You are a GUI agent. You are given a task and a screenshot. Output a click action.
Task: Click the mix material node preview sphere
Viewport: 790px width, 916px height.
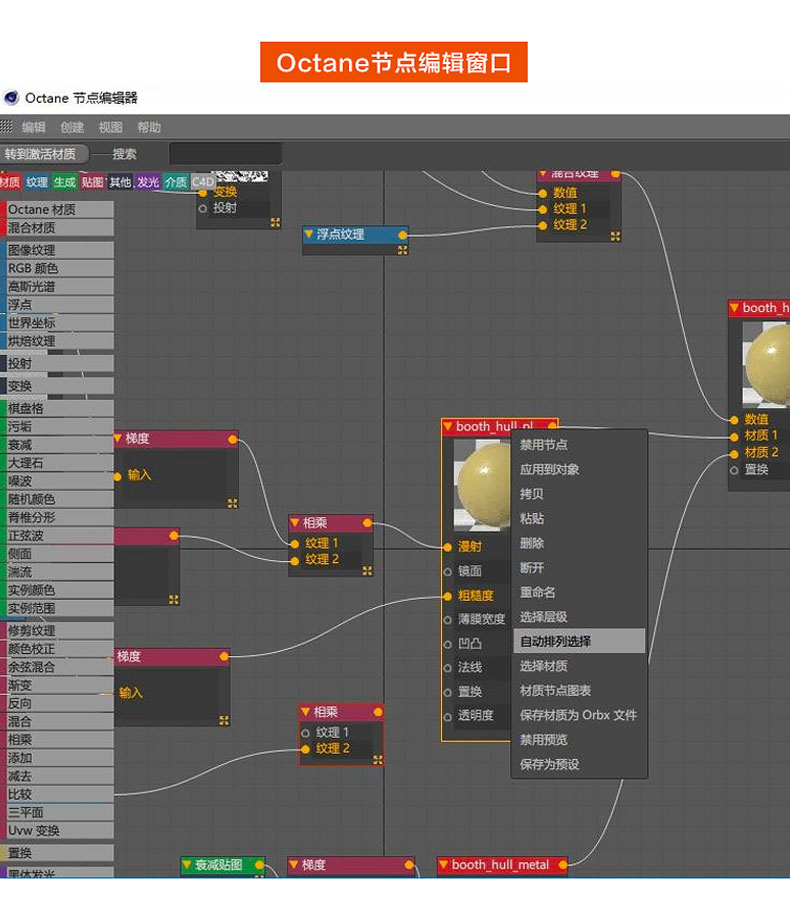(x=766, y=365)
